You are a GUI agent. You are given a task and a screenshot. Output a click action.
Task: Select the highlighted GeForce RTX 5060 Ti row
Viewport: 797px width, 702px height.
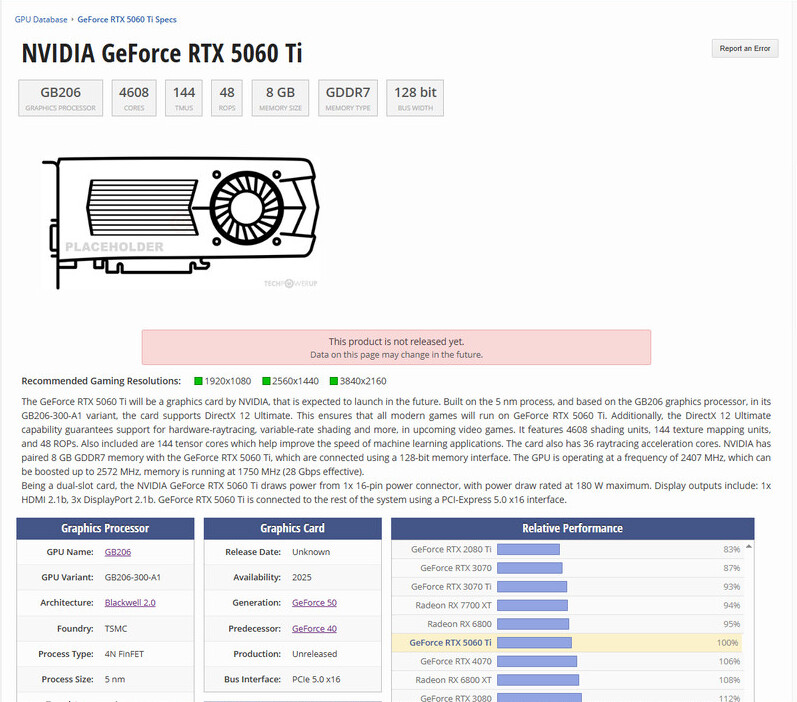point(567,643)
